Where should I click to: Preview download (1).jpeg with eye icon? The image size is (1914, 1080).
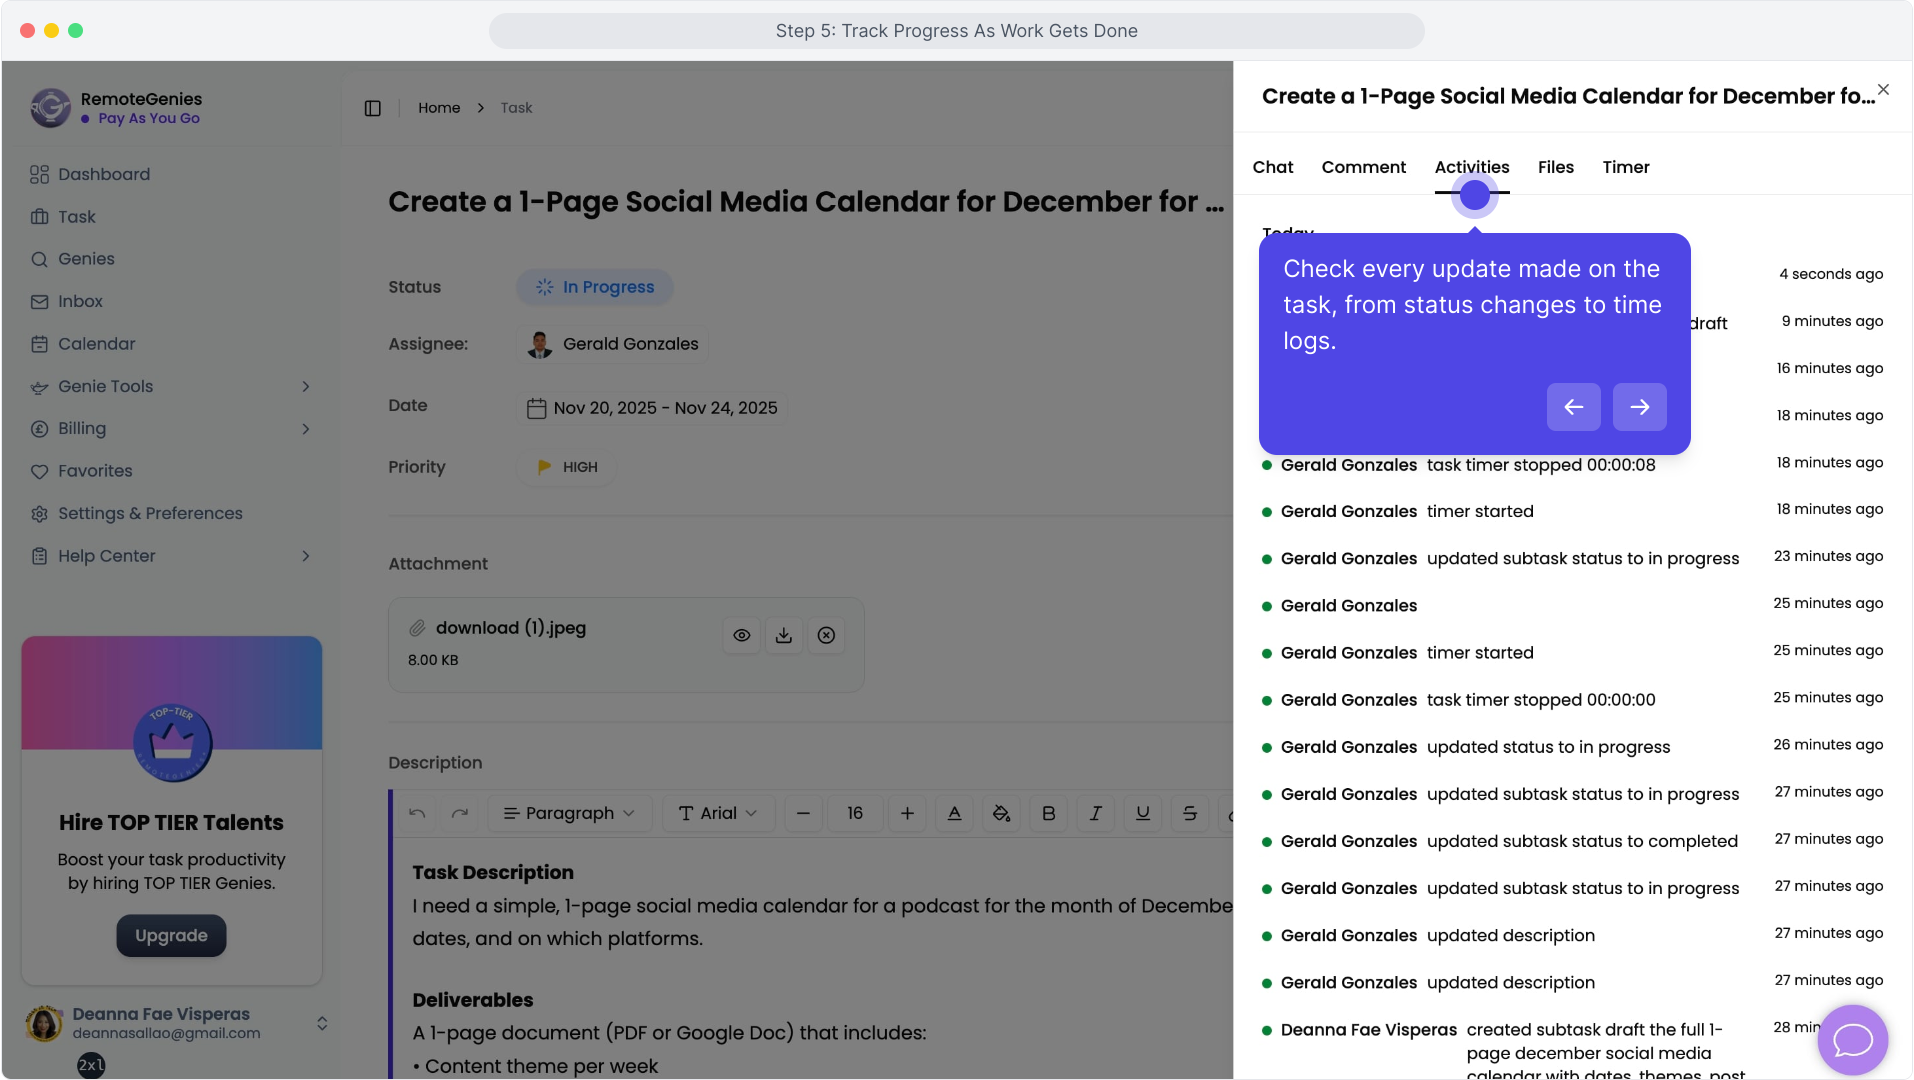pos(742,635)
